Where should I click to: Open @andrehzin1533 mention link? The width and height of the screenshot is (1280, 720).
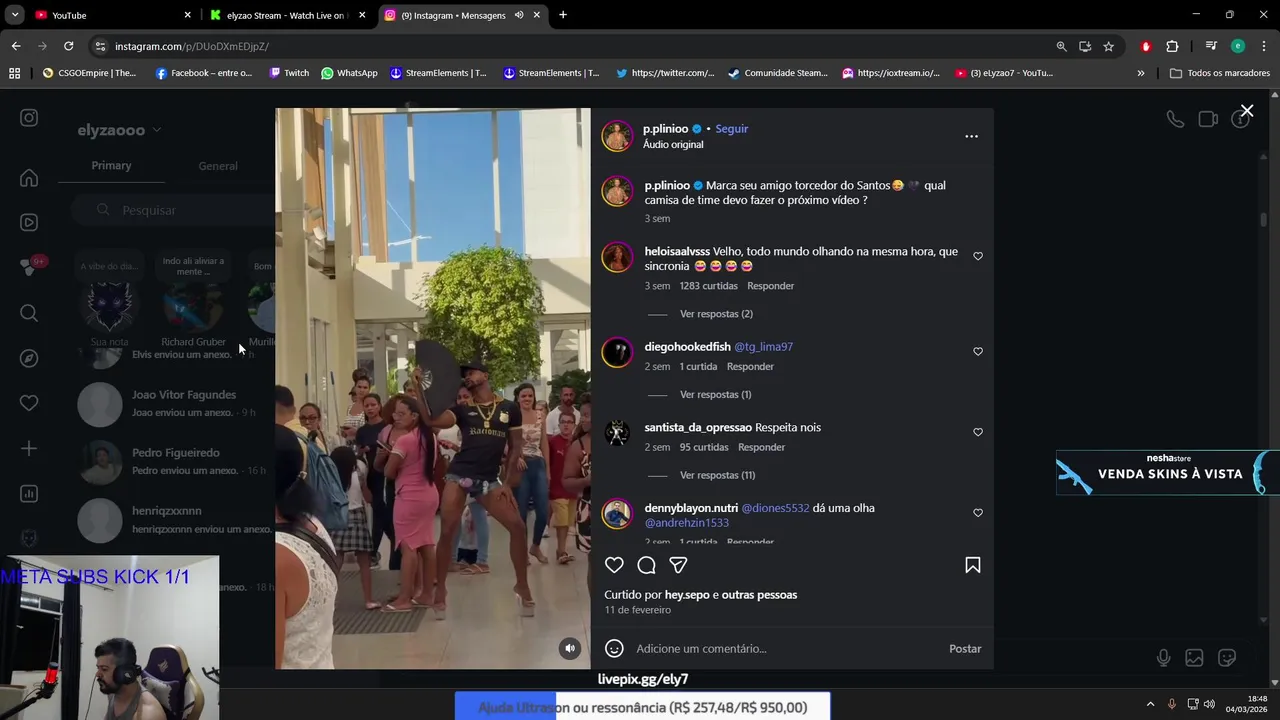pos(686,523)
